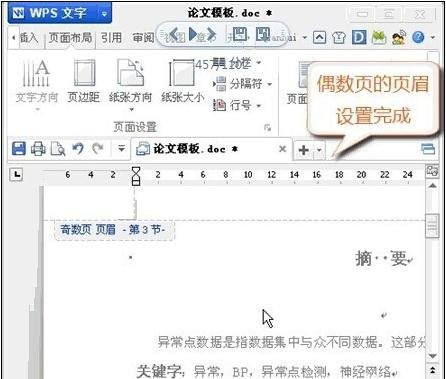
Task: Expand the 文字方向 dropdown arrow
Action: point(37,109)
